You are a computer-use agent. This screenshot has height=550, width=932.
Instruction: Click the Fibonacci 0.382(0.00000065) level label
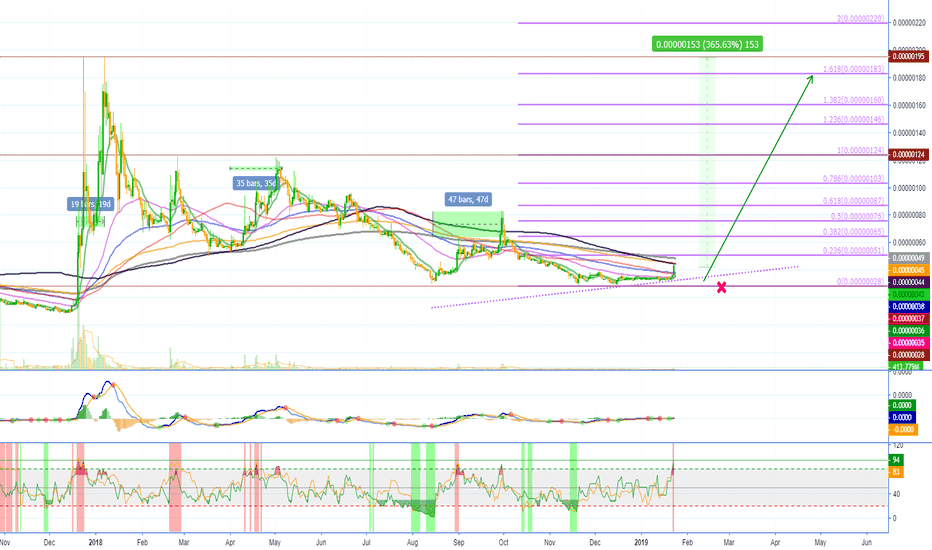[854, 232]
